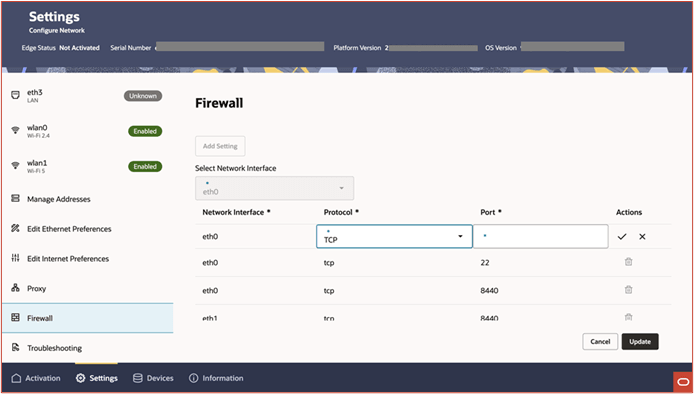Click the Activation home icon
694x394 pixels.
tap(16, 378)
